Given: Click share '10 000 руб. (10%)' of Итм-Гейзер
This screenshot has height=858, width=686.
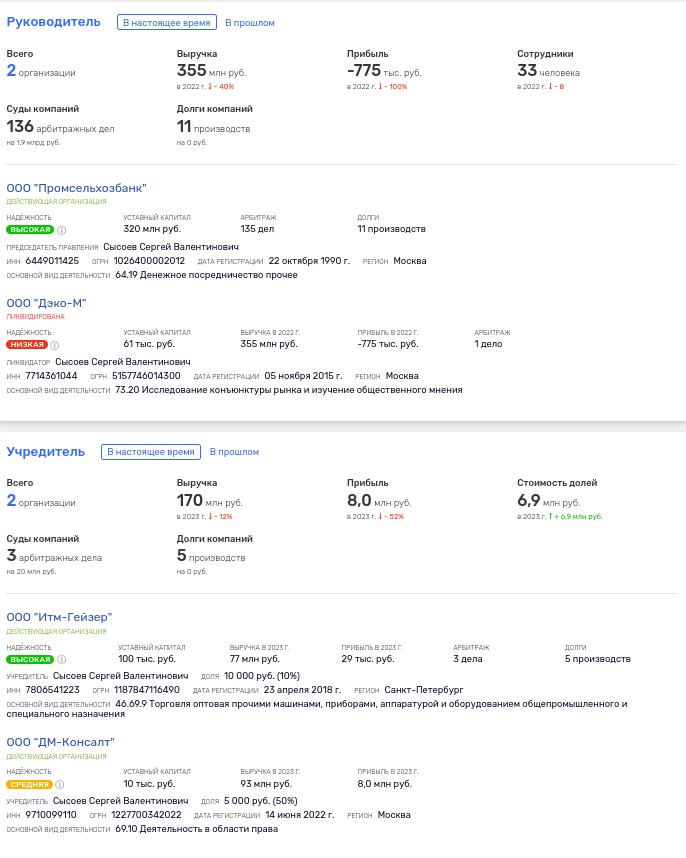Looking at the screenshot, I should click(x=261, y=676).
